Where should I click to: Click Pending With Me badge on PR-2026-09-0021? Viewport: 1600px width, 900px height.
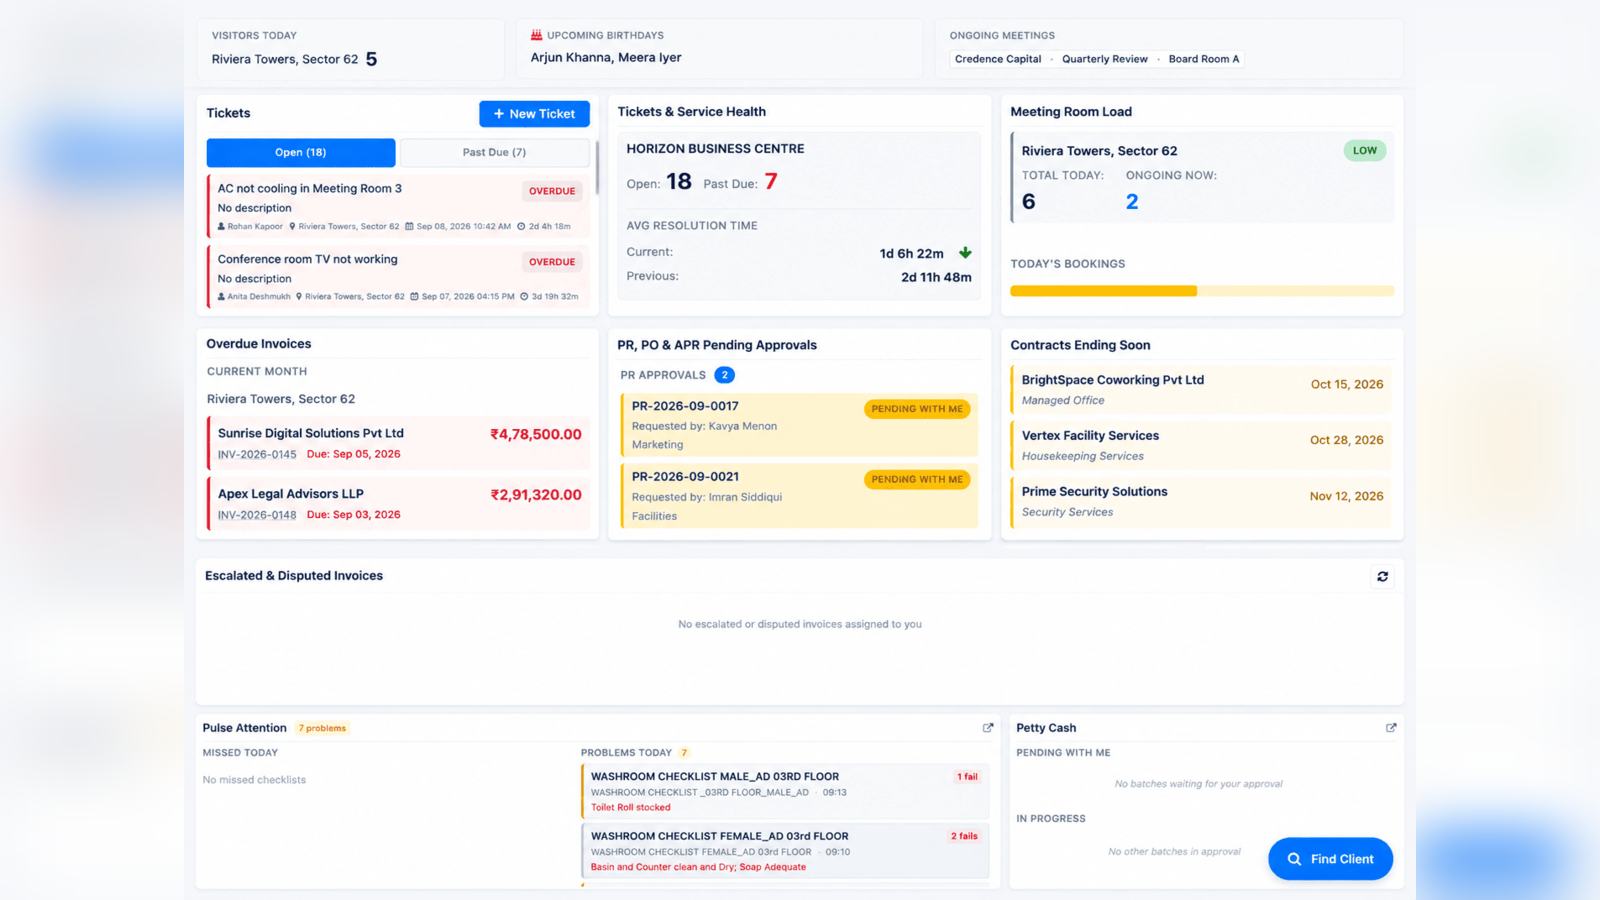917,480
